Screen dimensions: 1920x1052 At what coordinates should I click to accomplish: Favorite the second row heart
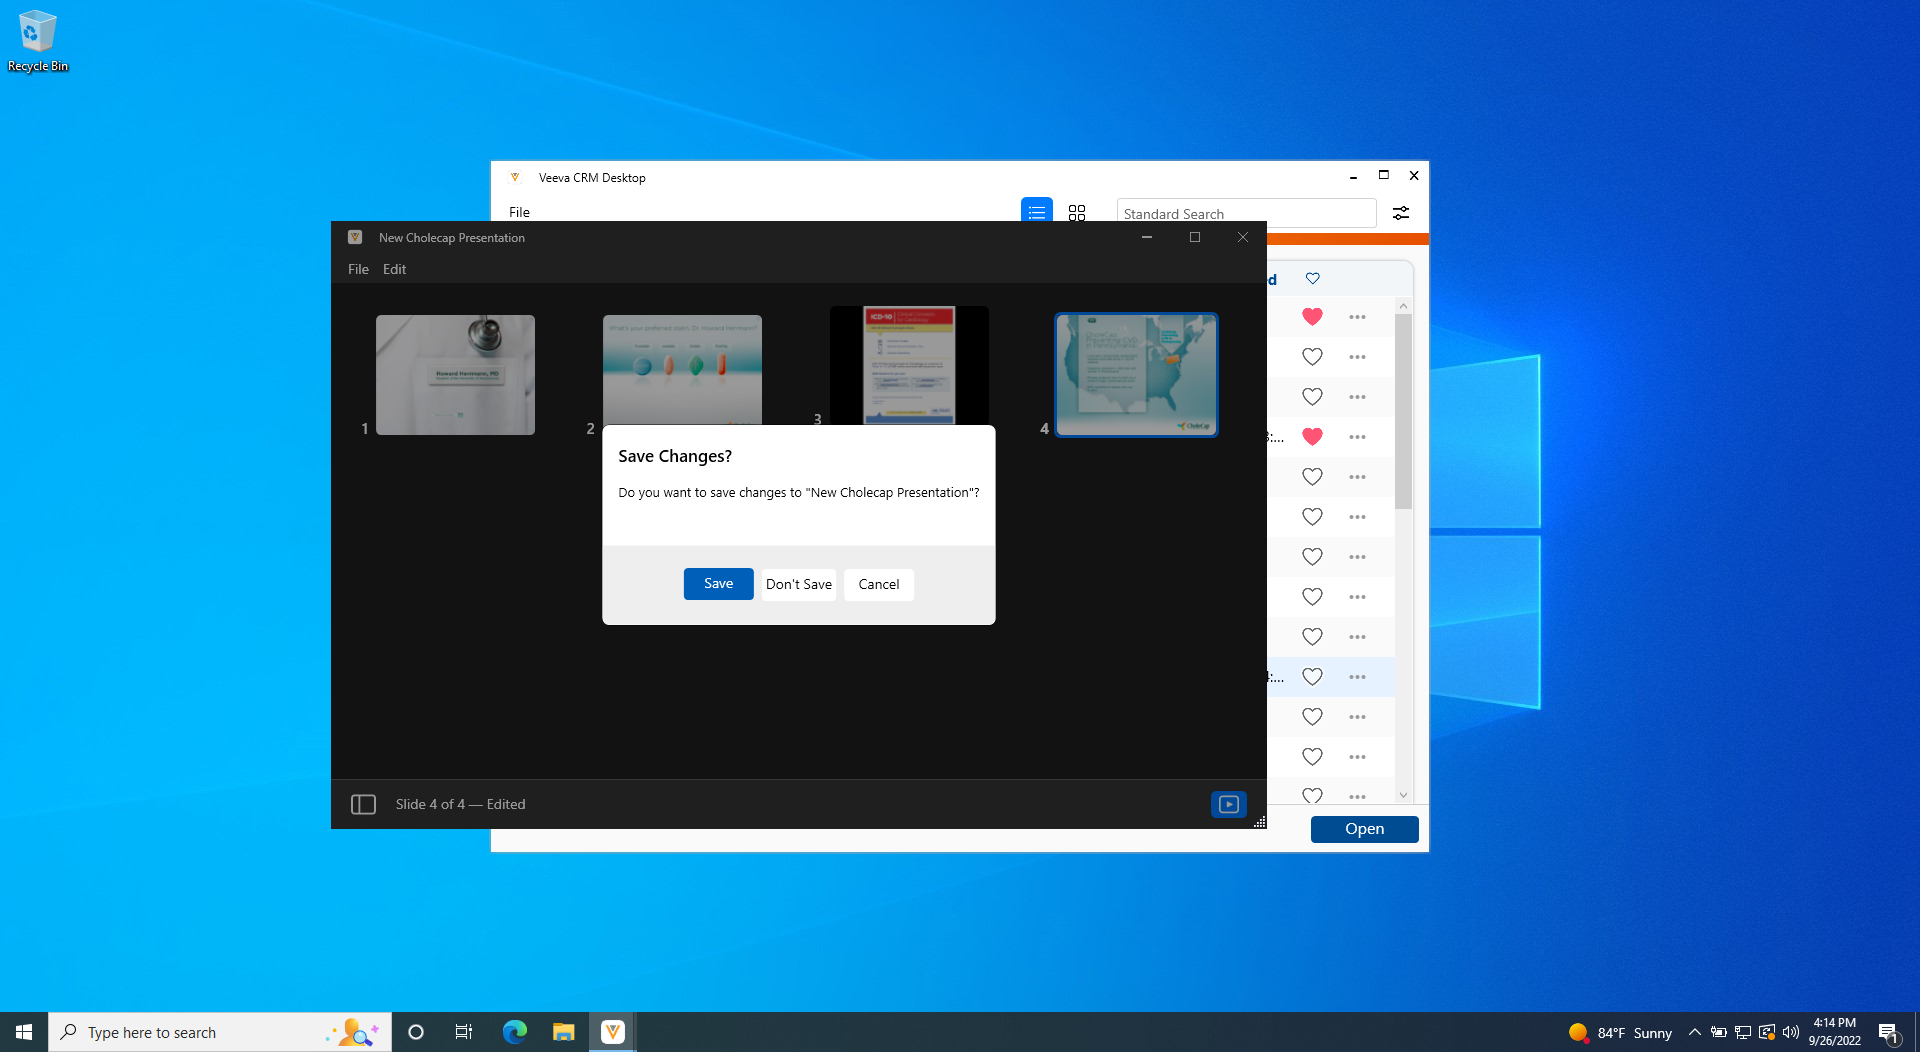pos(1312,357)
